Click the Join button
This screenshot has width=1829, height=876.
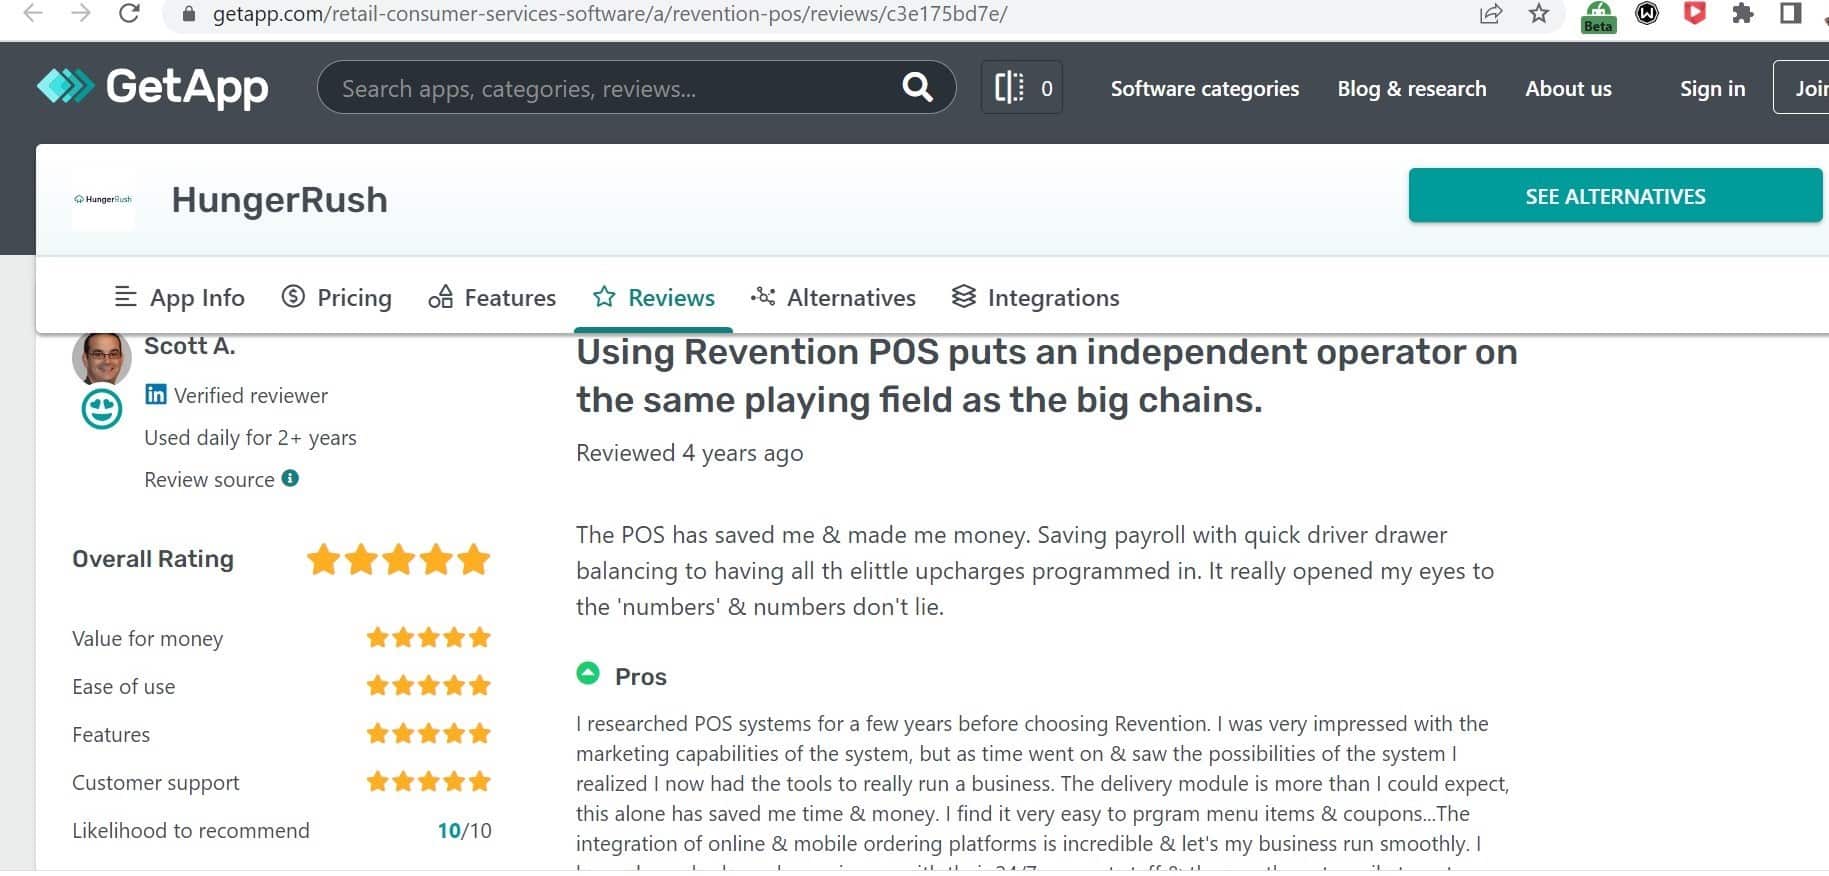click(1802, 87)
